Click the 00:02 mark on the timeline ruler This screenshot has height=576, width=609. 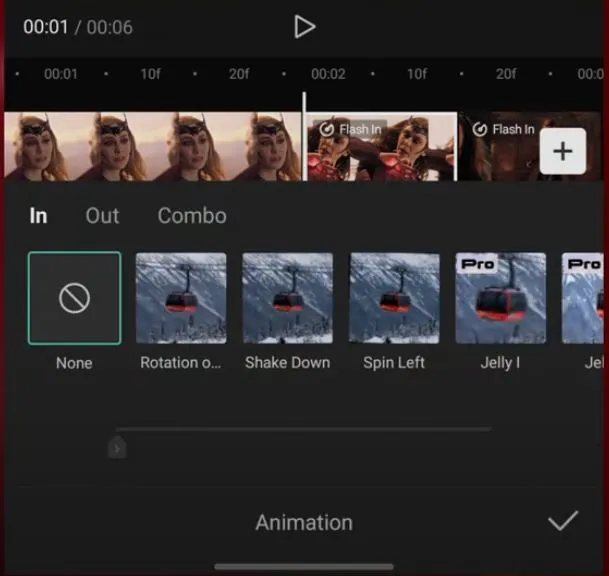tap(328, 74)
